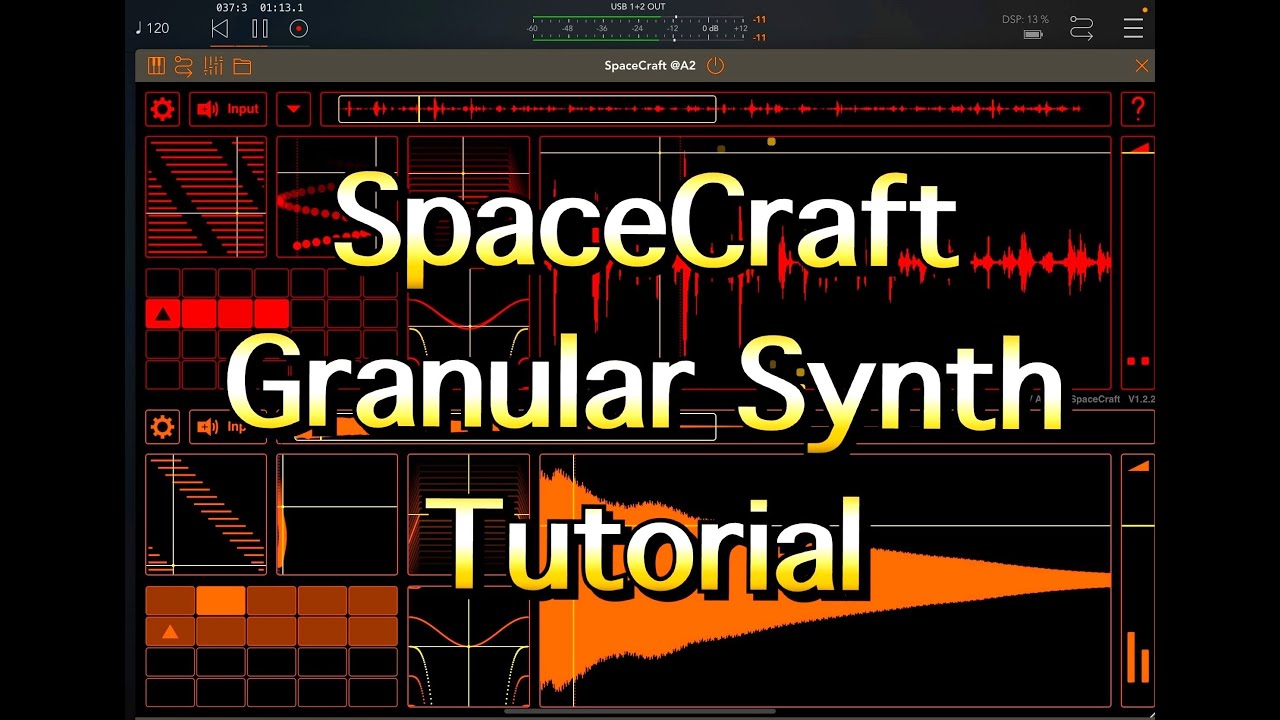Adjust the orange layer volume slider
The image size is (1280, 720).
coord(1138,581)
